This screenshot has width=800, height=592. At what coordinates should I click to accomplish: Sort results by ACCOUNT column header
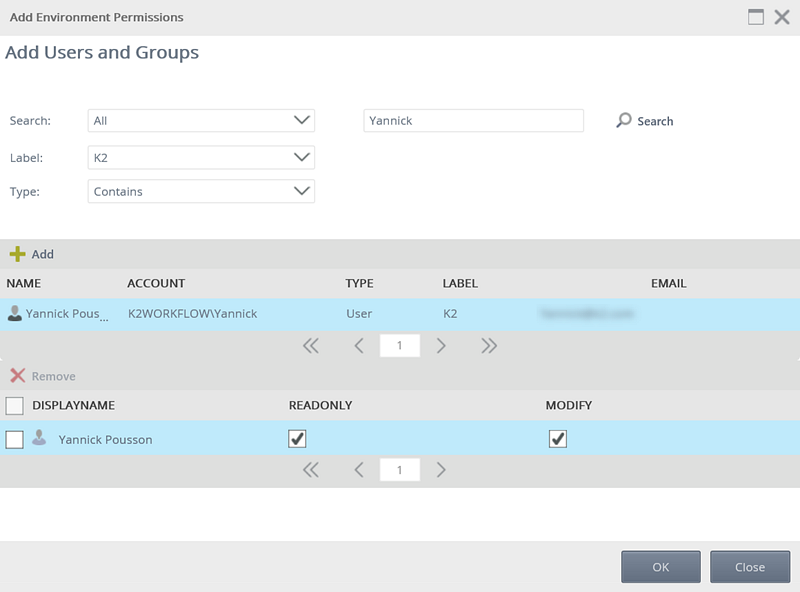[x=156, y=283]
